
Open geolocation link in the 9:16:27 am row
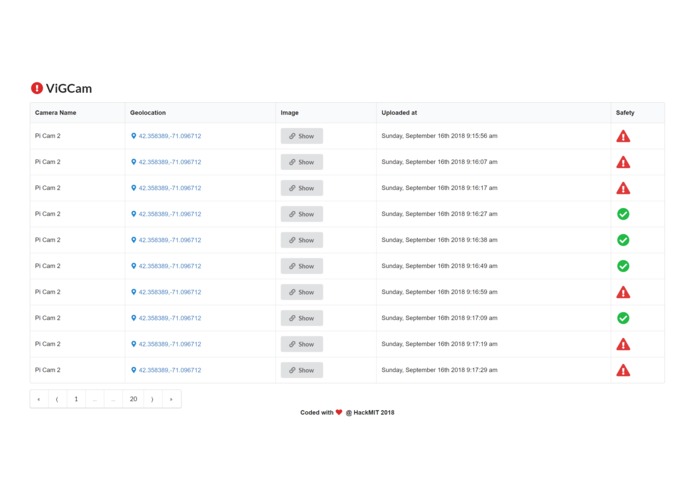(166, 214)
